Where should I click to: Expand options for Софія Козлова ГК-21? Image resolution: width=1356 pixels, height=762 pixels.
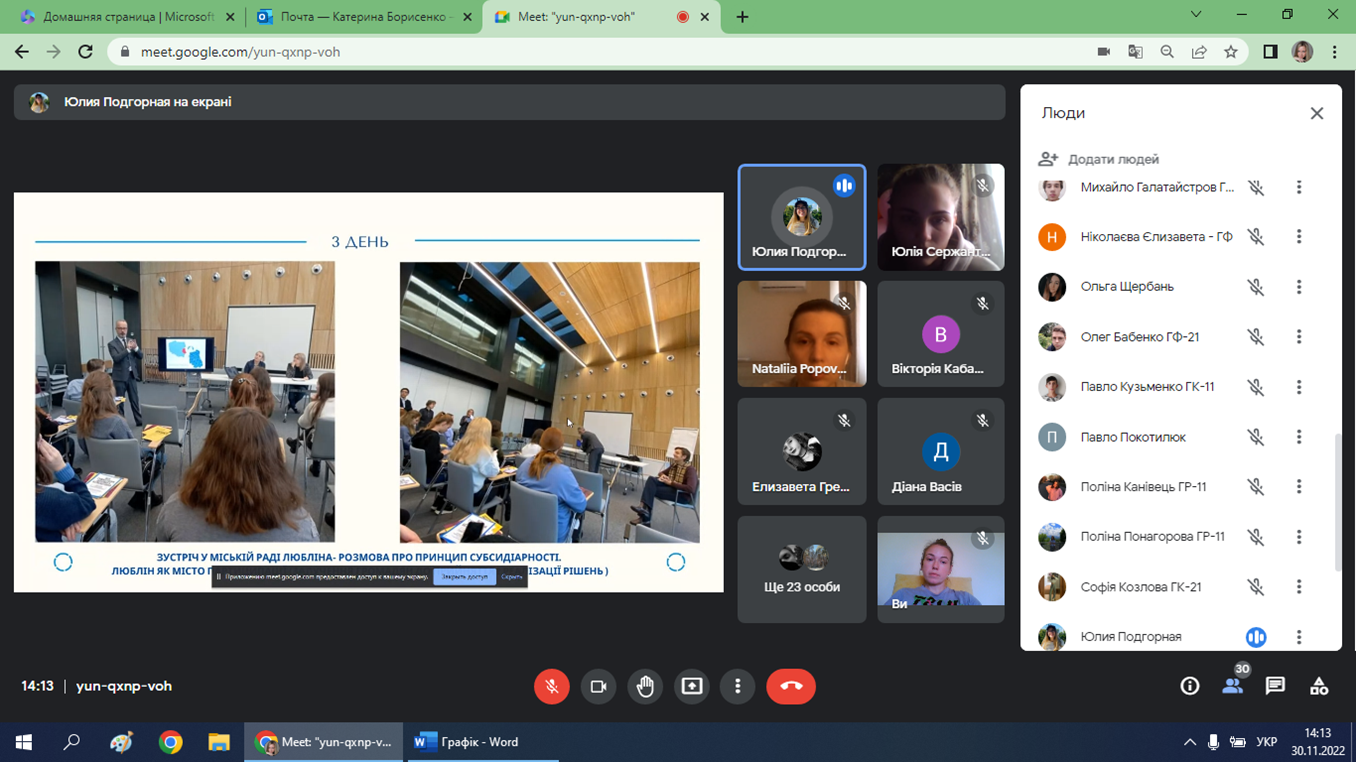1299,587
